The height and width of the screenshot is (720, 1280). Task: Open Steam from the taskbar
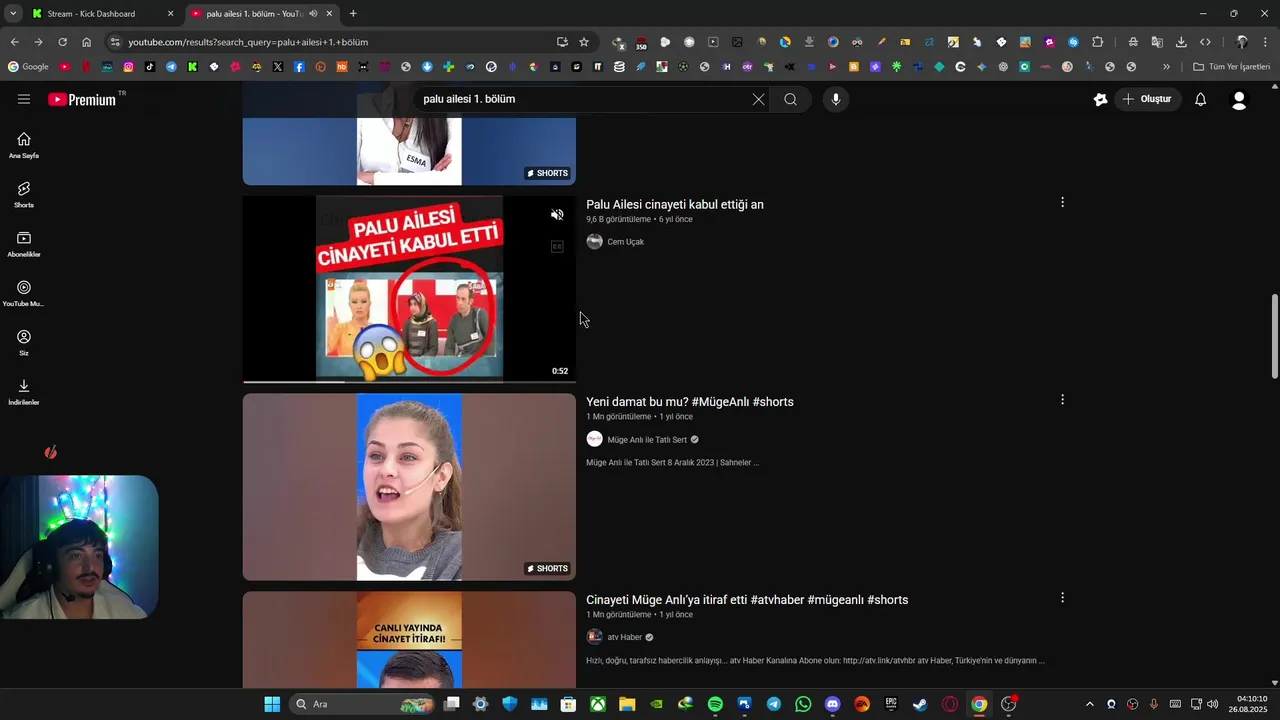pyautogui.click(x=920, y=704)
